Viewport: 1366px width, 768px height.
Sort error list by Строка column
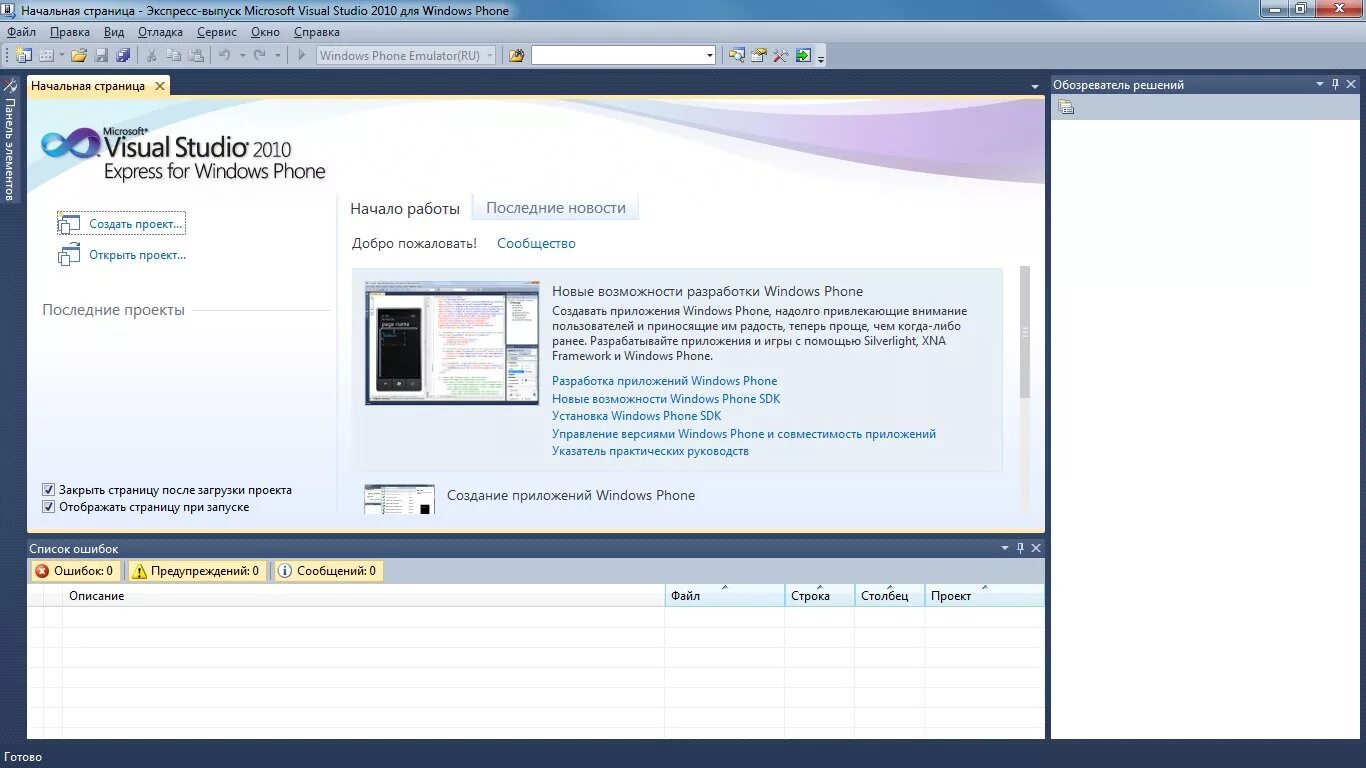[820, 596]
